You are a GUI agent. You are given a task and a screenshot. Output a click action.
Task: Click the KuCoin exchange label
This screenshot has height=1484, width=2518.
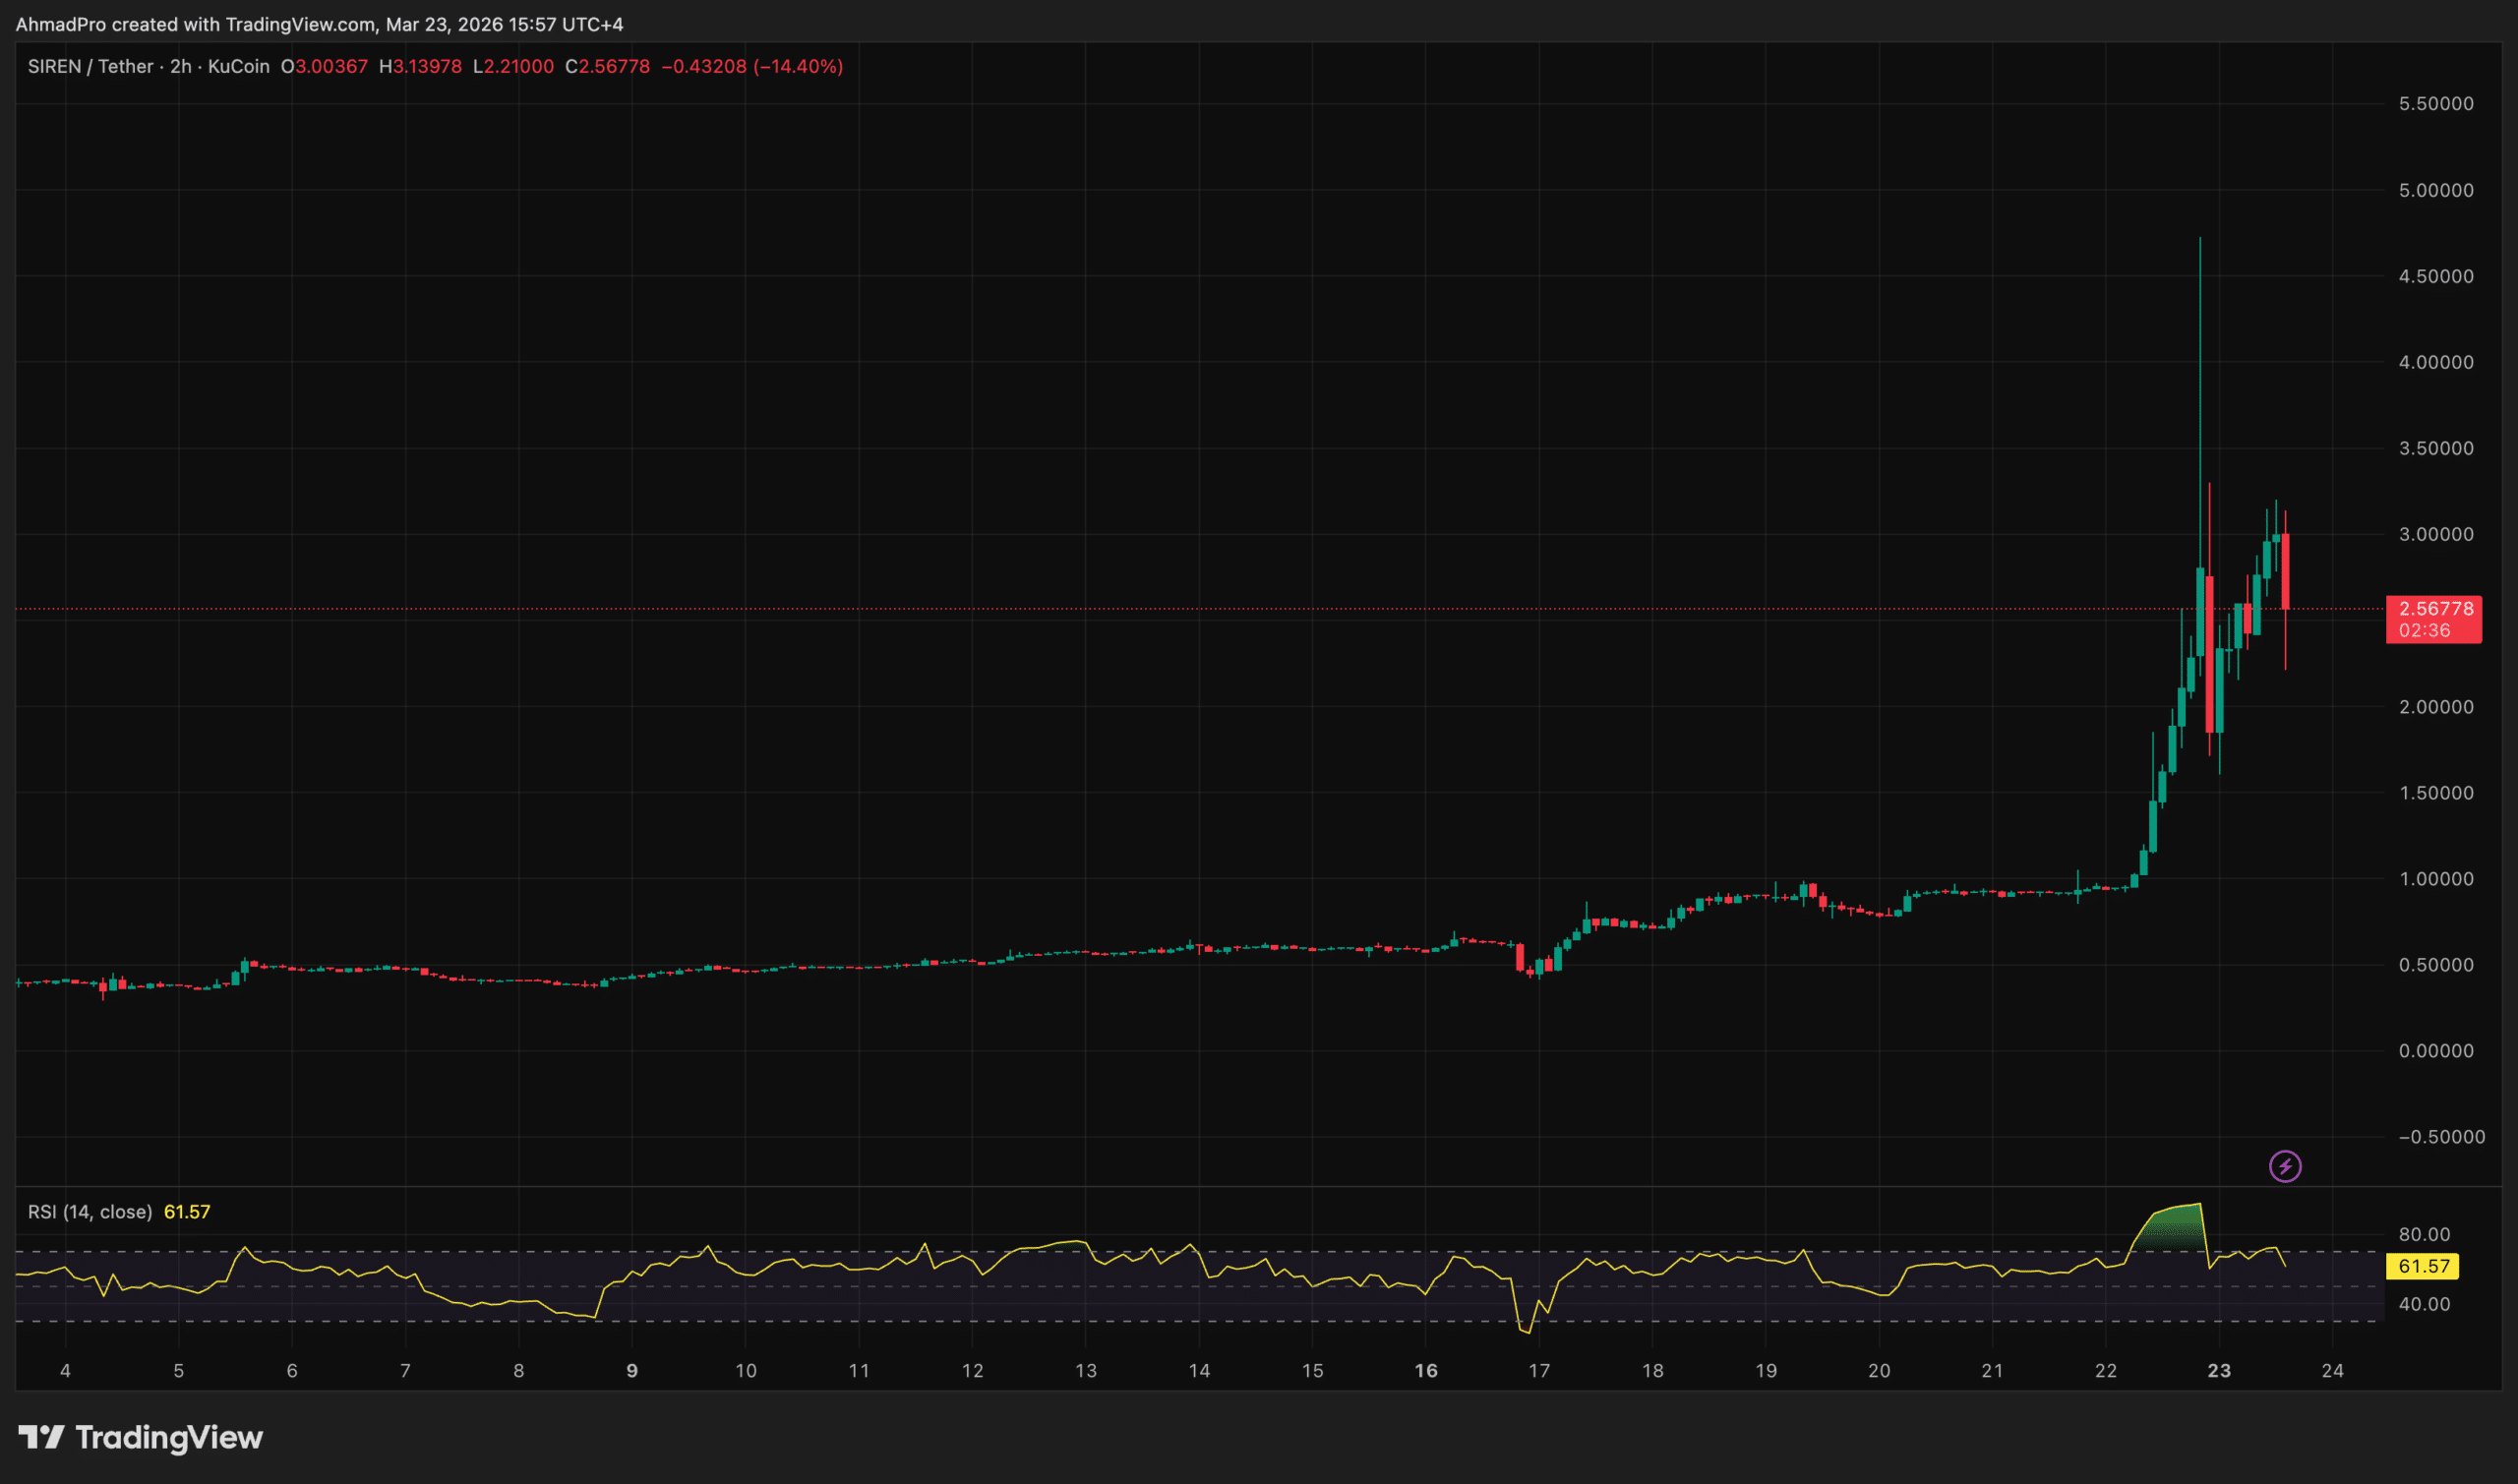click(x=239, y=66)
